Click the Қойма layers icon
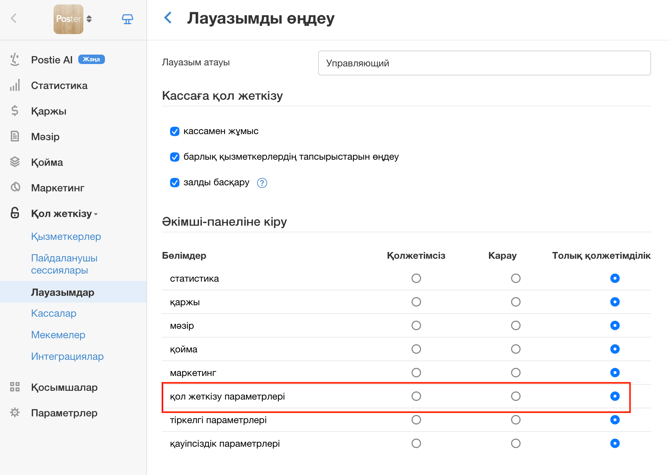The width and height of the screenshot is (670, 475). [15, 162]
